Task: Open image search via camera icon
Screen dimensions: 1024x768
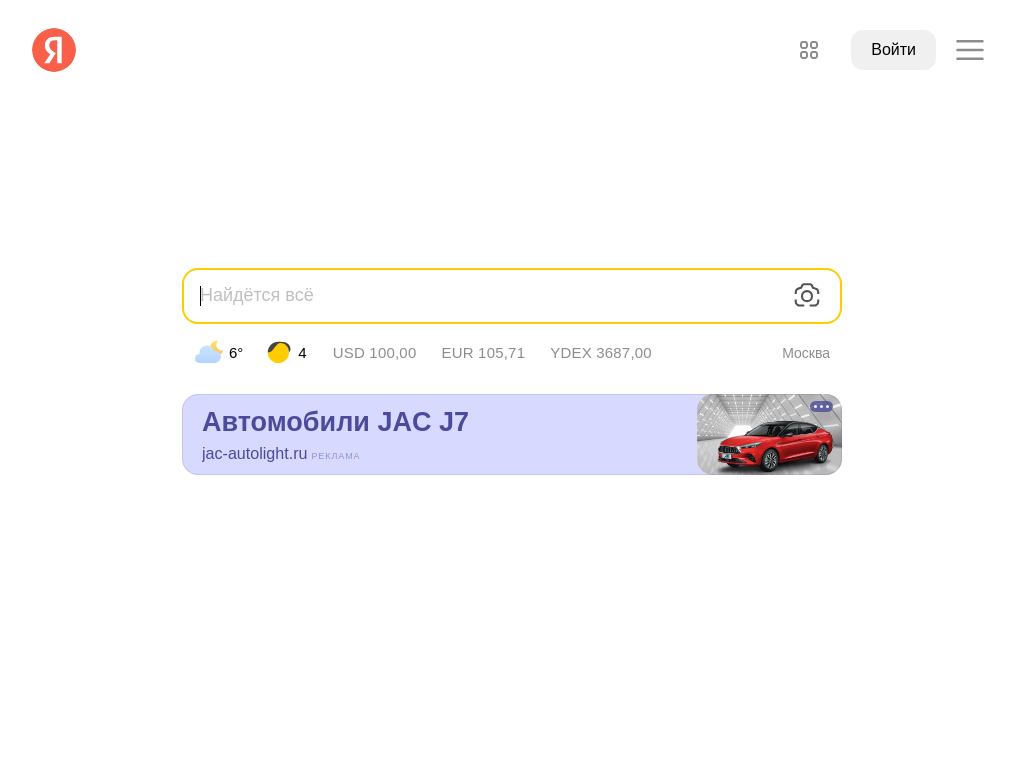Action: (x=807, y=295)
